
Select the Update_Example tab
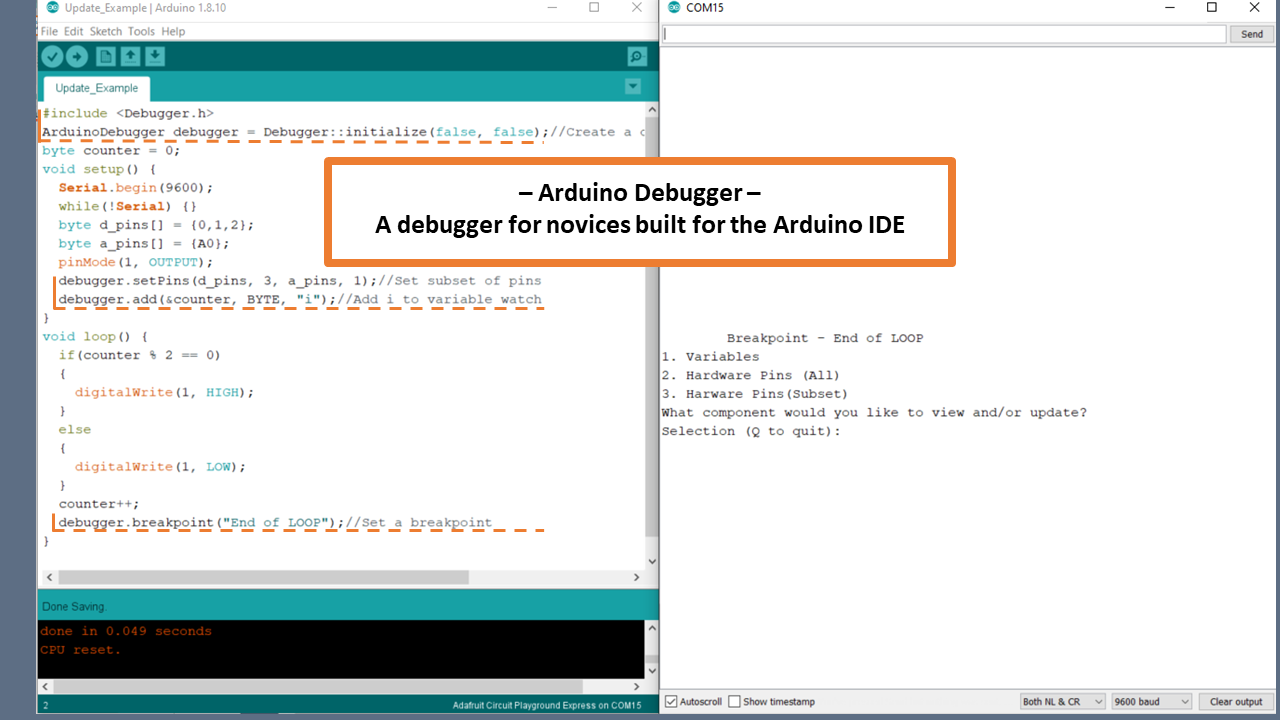click(x=96, y=88)
